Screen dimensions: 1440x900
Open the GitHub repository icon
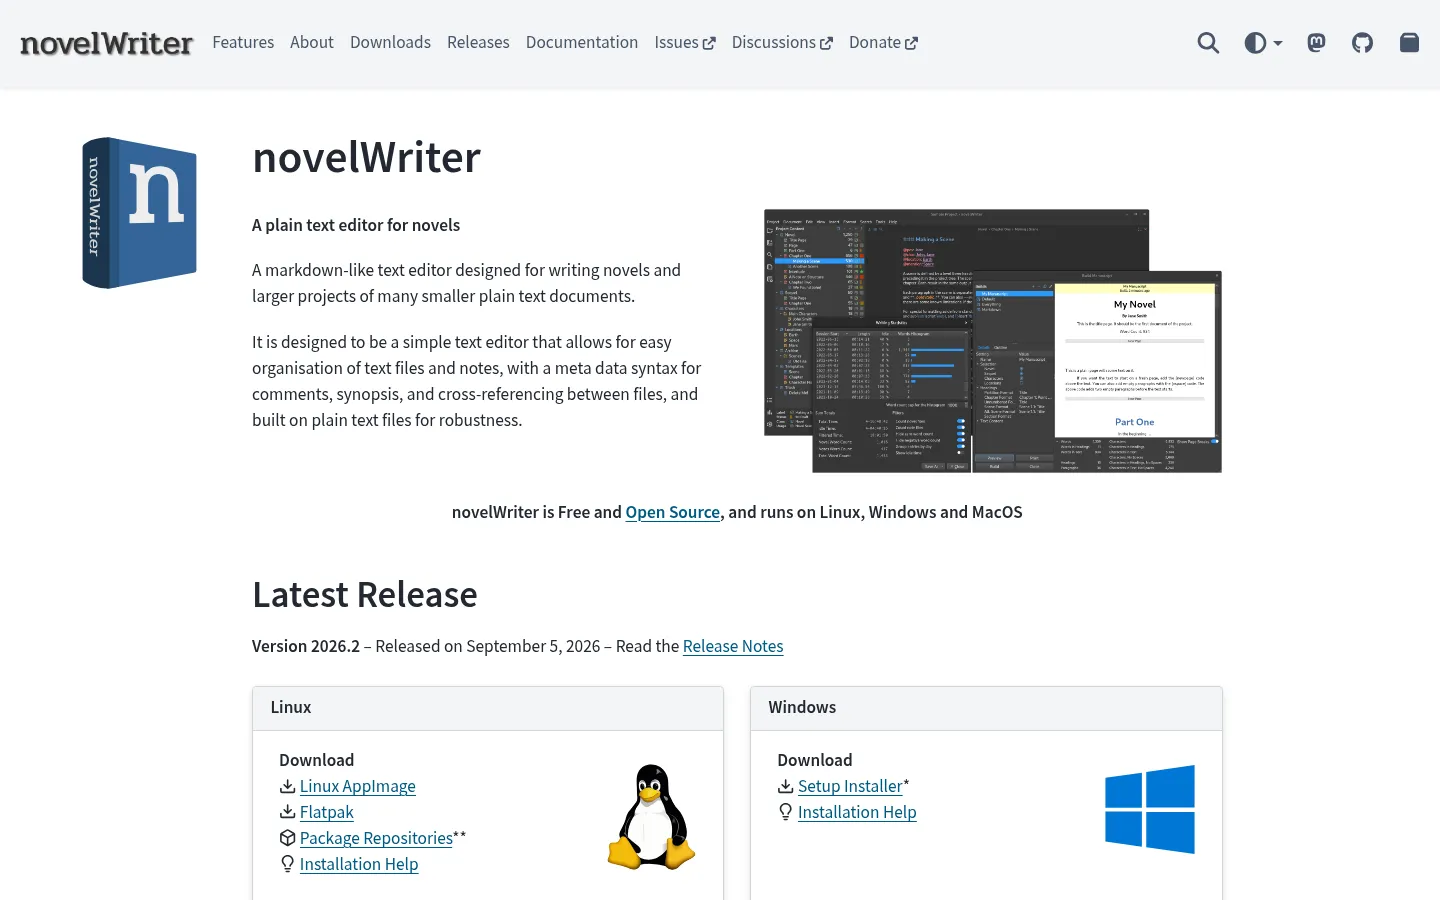pyautogui.click(x=1362, y=43)
